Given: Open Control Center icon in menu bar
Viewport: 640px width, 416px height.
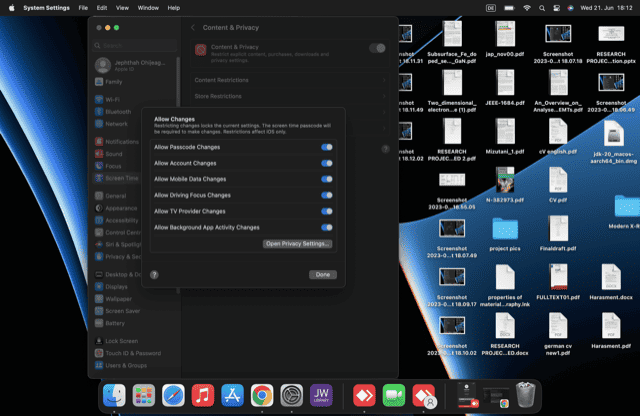Looking at the screenshot, I should tap(556, 8).
